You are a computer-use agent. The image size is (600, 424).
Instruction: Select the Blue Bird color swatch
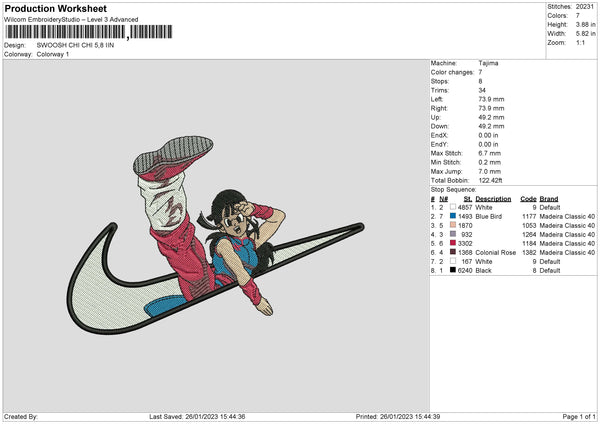(x=453, y=216)
